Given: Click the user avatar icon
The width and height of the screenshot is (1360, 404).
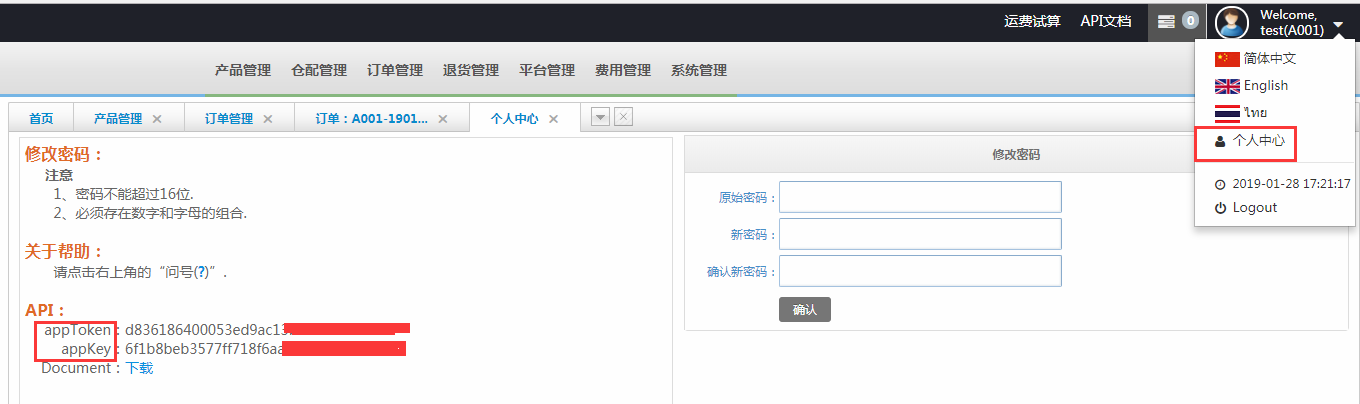Looking at the screenshot, I should (1231, 22).
